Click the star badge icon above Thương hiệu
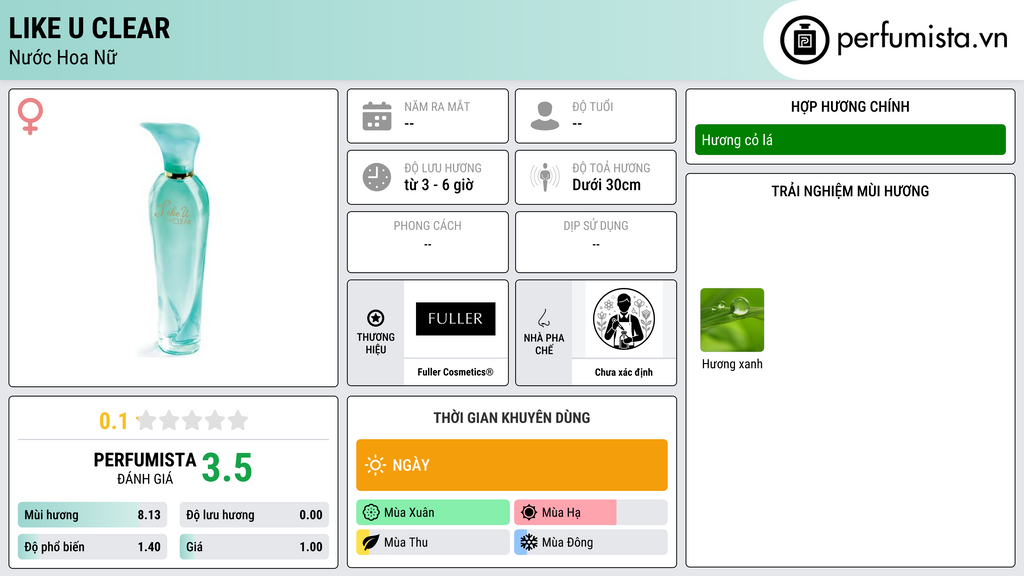Viewport: 1024px width, 576px height. (376, 318)
